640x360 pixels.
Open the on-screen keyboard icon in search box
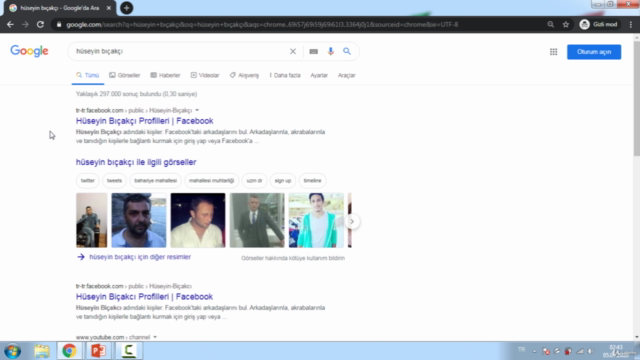(x=313, y=51)
